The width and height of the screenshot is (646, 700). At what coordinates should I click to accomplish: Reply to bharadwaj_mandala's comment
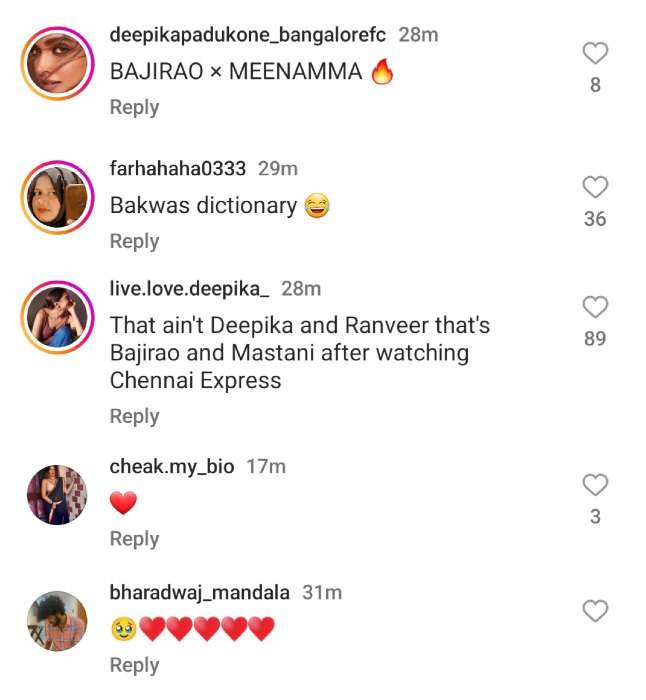click(134, 665)
